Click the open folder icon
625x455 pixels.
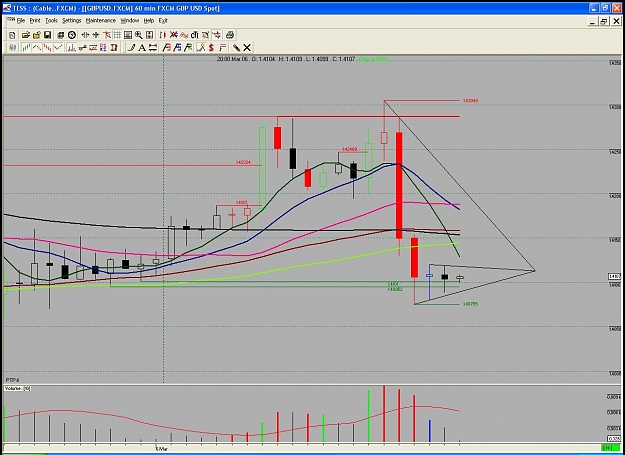[x=26, y=35]
